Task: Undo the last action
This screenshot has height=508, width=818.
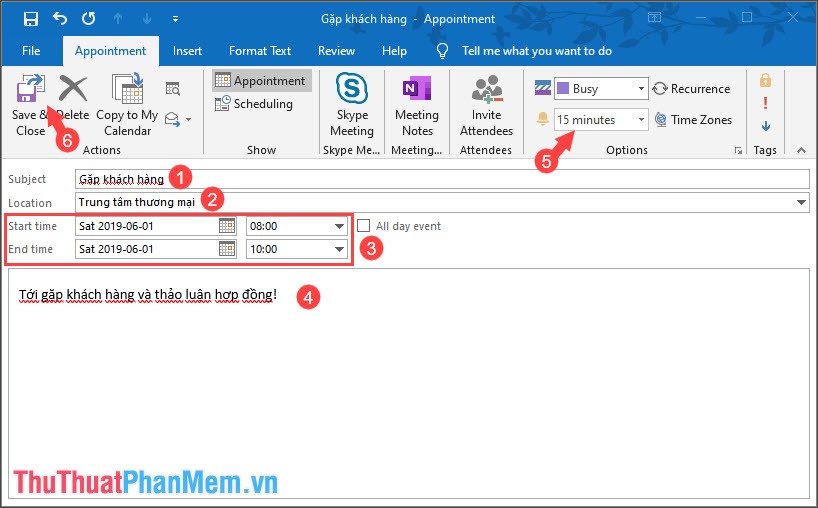Action: pyautogui.click(x=60, y=19)
